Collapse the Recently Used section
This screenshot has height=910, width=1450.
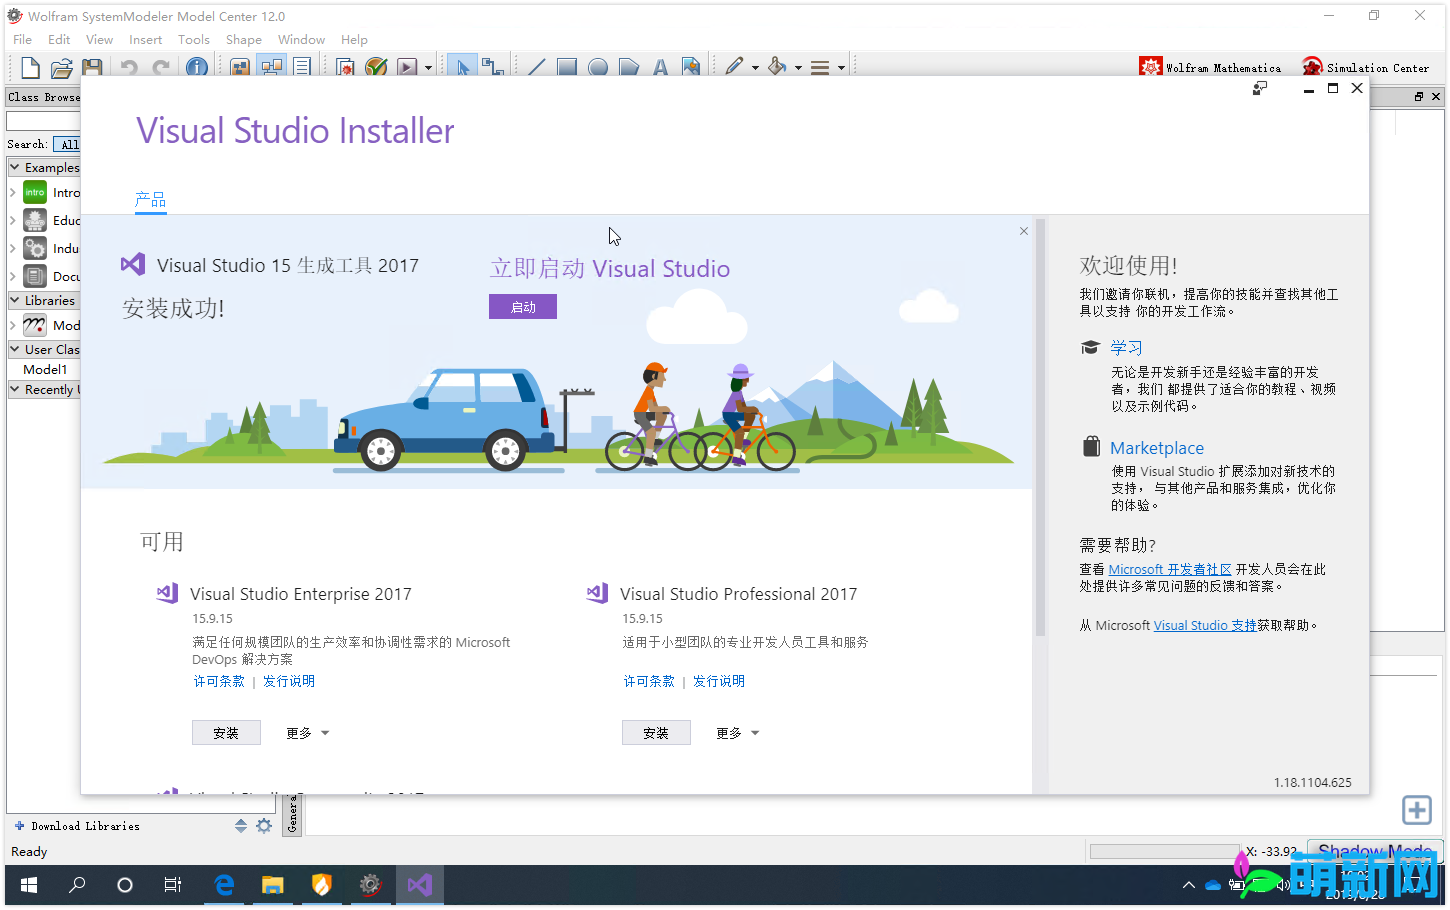[15, 389]
